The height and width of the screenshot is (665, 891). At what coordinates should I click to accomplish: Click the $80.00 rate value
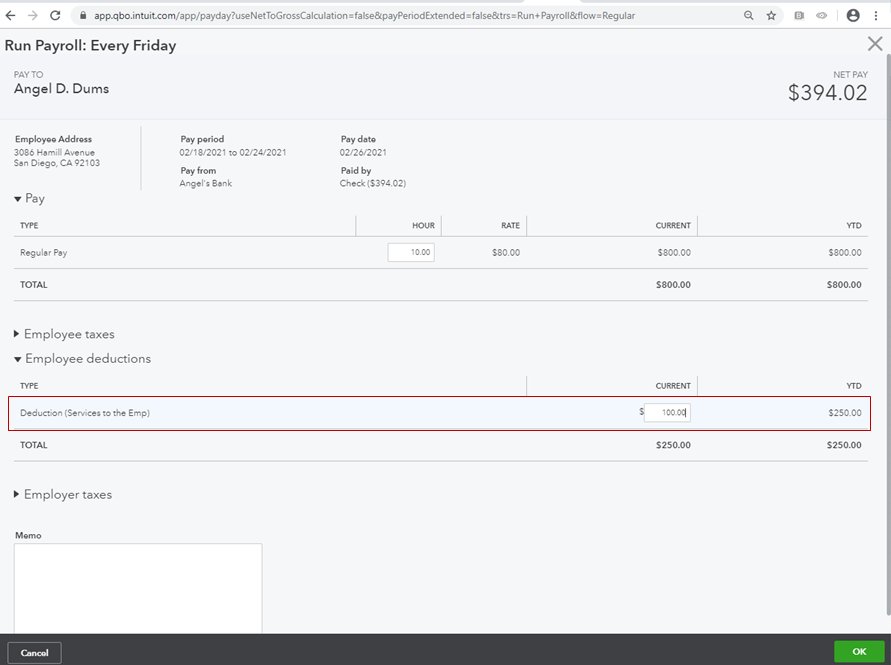tap(506, 252)
